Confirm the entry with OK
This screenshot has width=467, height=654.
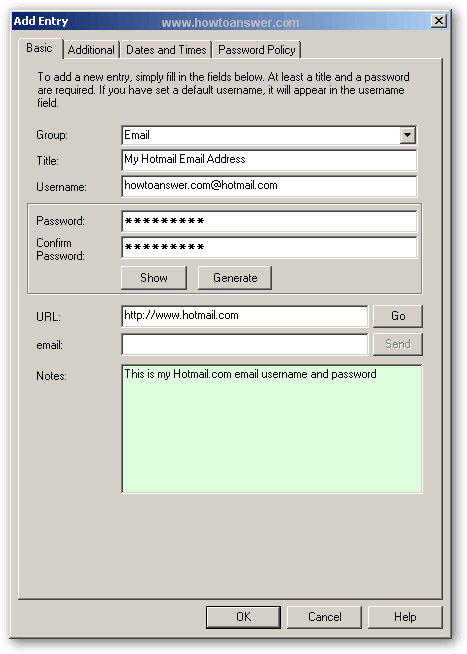(244, 617)
